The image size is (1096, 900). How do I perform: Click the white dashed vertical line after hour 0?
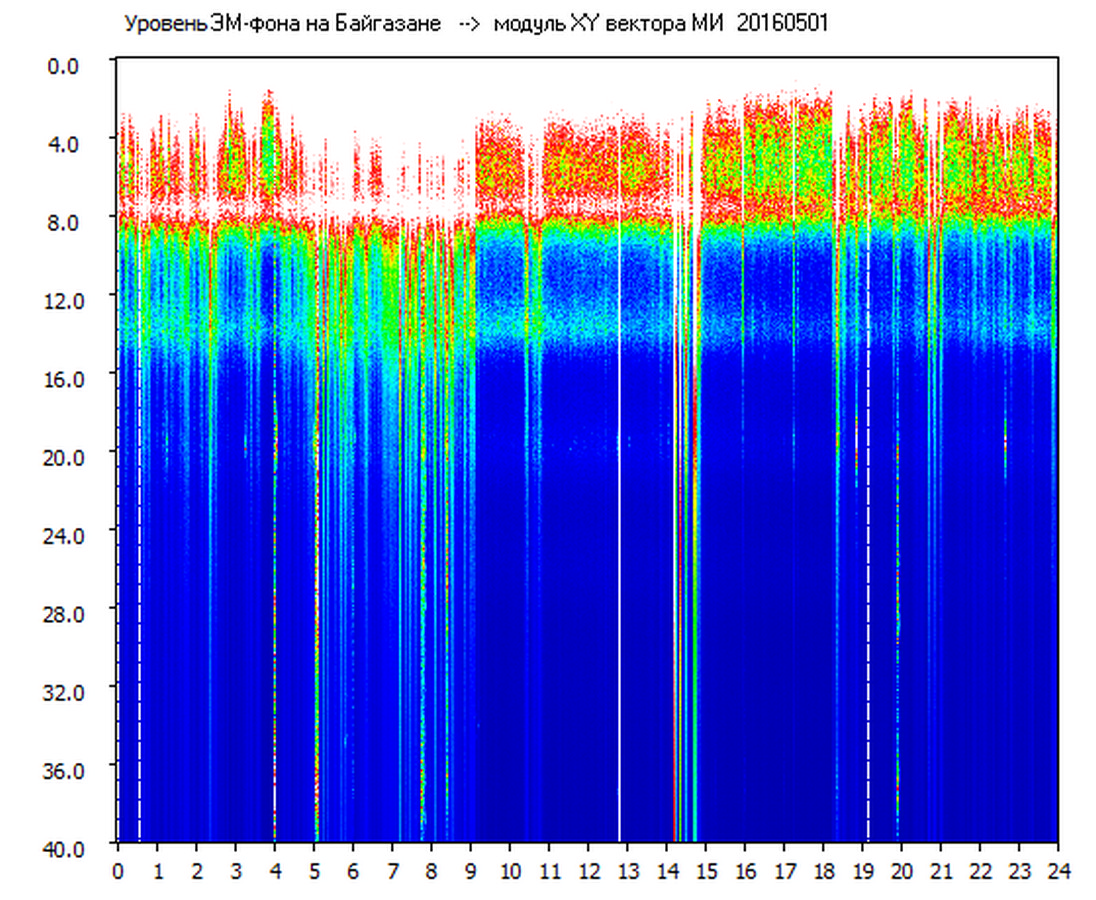[x=139, y=600]
